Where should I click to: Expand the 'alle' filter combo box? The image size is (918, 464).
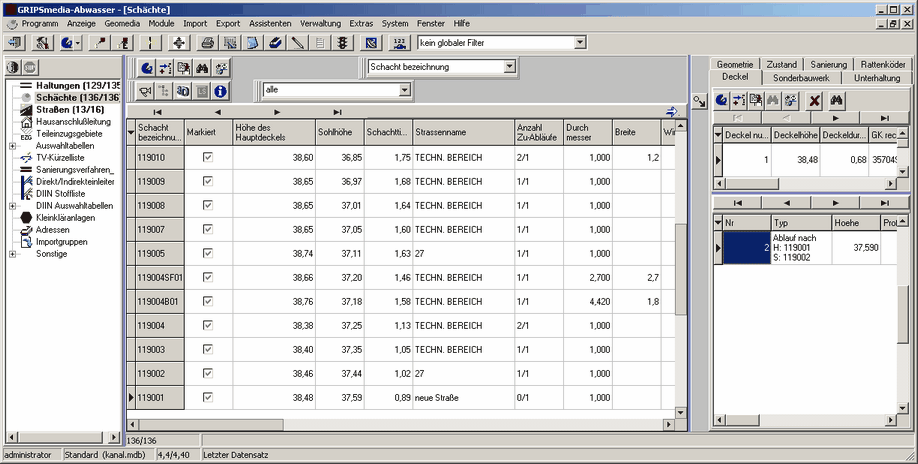coord(404,90)
